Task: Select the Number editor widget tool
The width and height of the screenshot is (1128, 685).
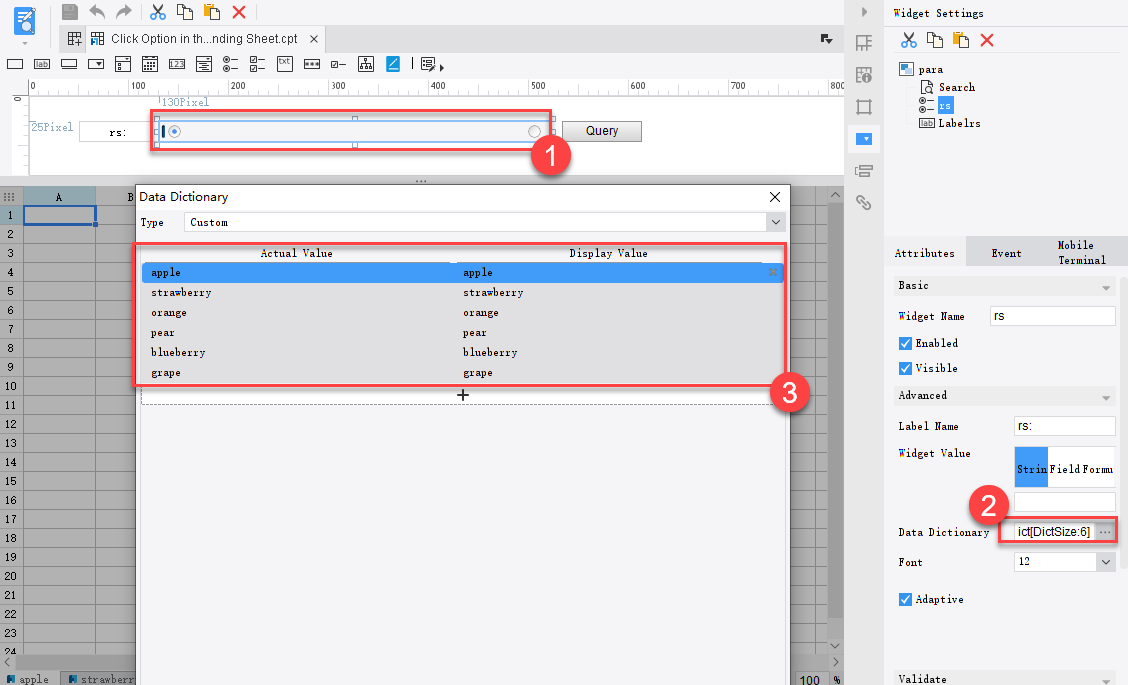Action: tap(178, 63)
